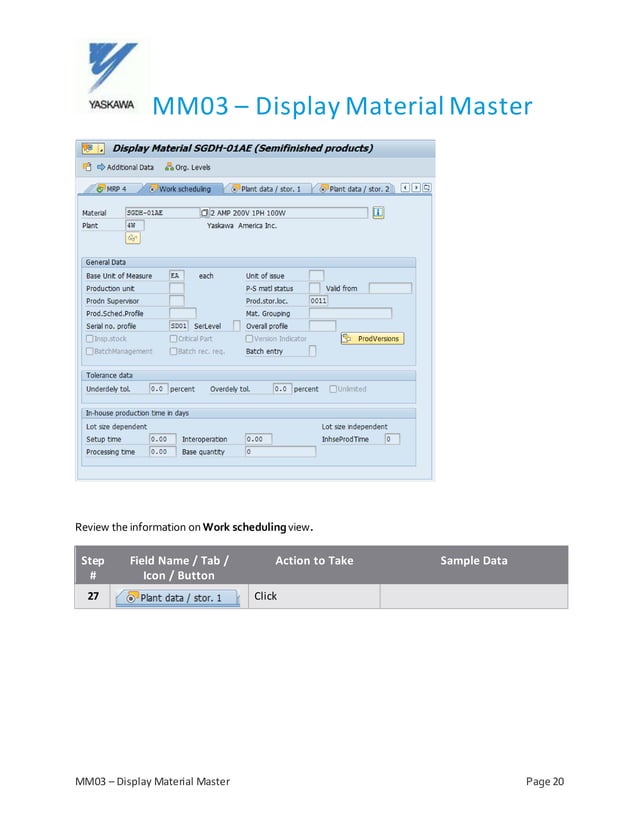
Task: Click the Overdely tol. field
Action: [x=282, y=389]
